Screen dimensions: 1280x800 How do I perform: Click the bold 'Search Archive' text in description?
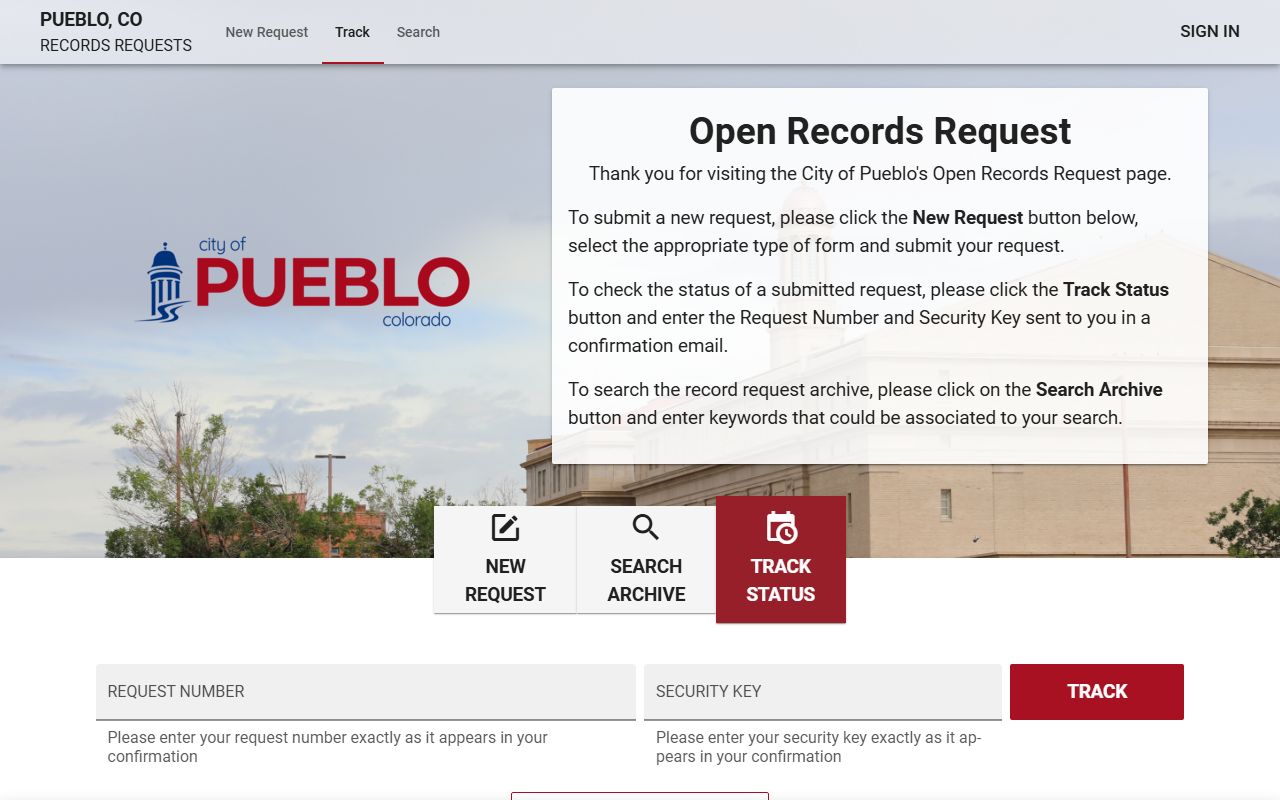coord(1099,389)
